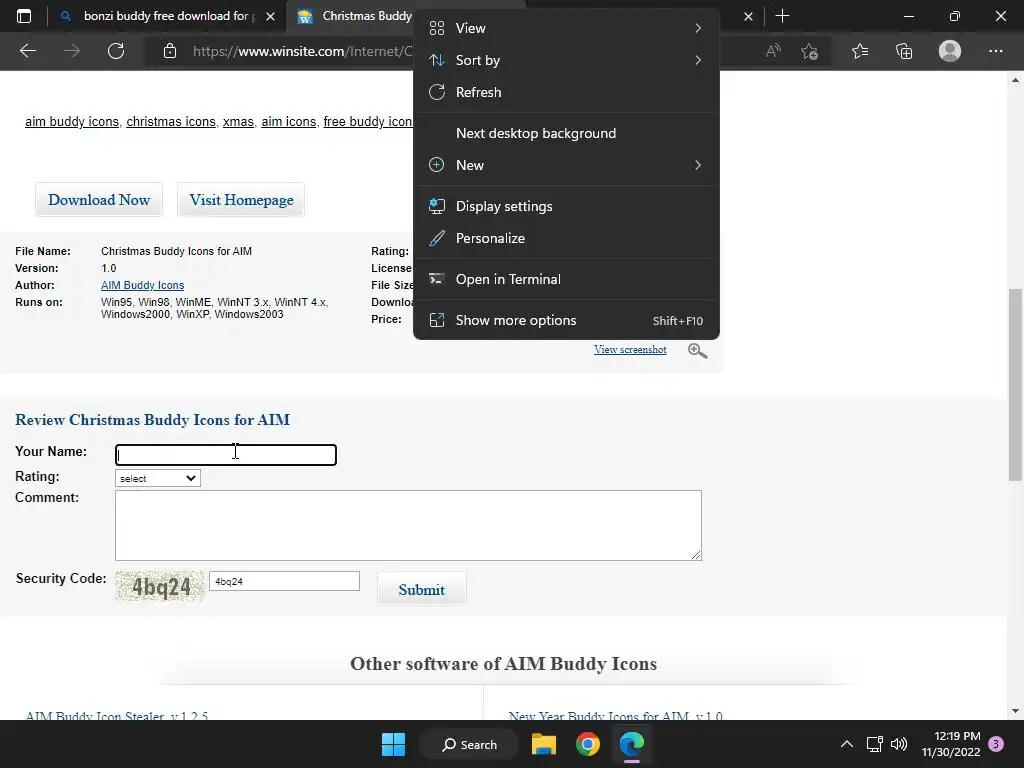Viewport: 1024px width, 768px height.
Task: Open the notification badge in the tray
Action: tap(996, 744)
